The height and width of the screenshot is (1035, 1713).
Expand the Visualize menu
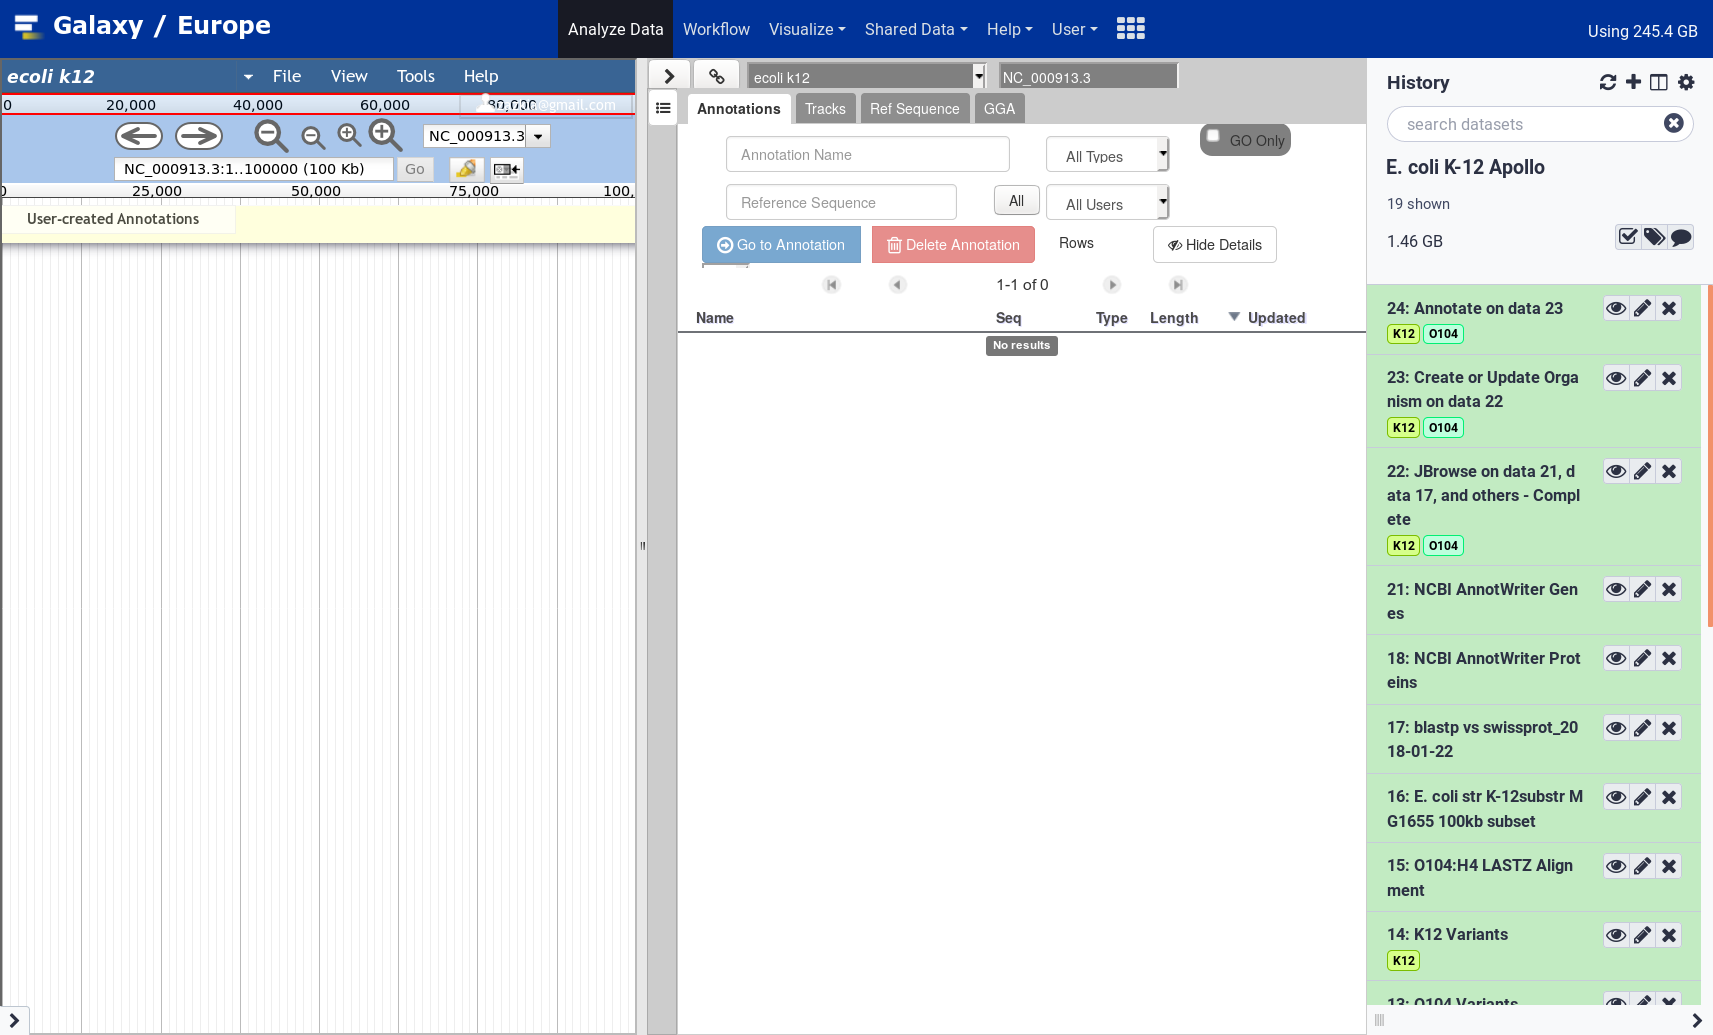tap(807, 29)
